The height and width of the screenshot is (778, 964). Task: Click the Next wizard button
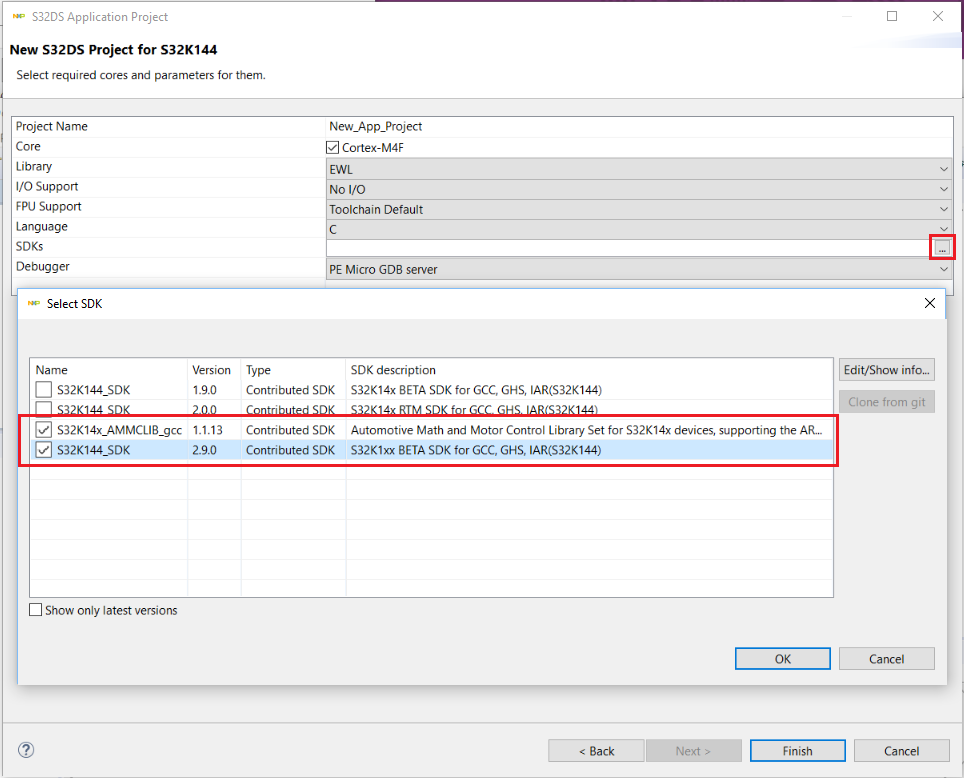click(x=693, y=751)
